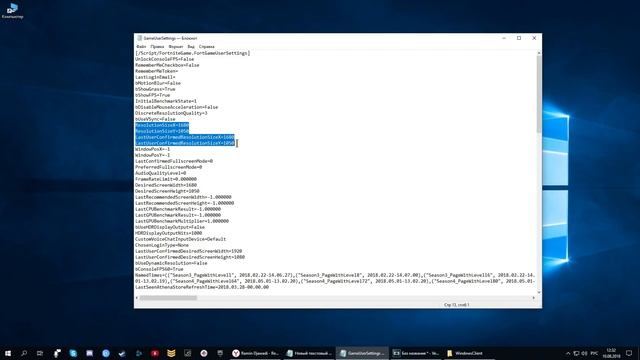
Task: Click the line UnlockConsoleFPS=False
Action: click(164, 59)
